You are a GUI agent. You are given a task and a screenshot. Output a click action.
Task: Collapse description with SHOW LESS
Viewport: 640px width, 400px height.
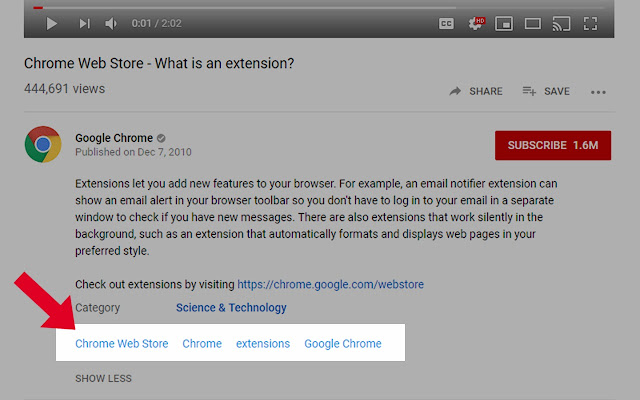103,378
